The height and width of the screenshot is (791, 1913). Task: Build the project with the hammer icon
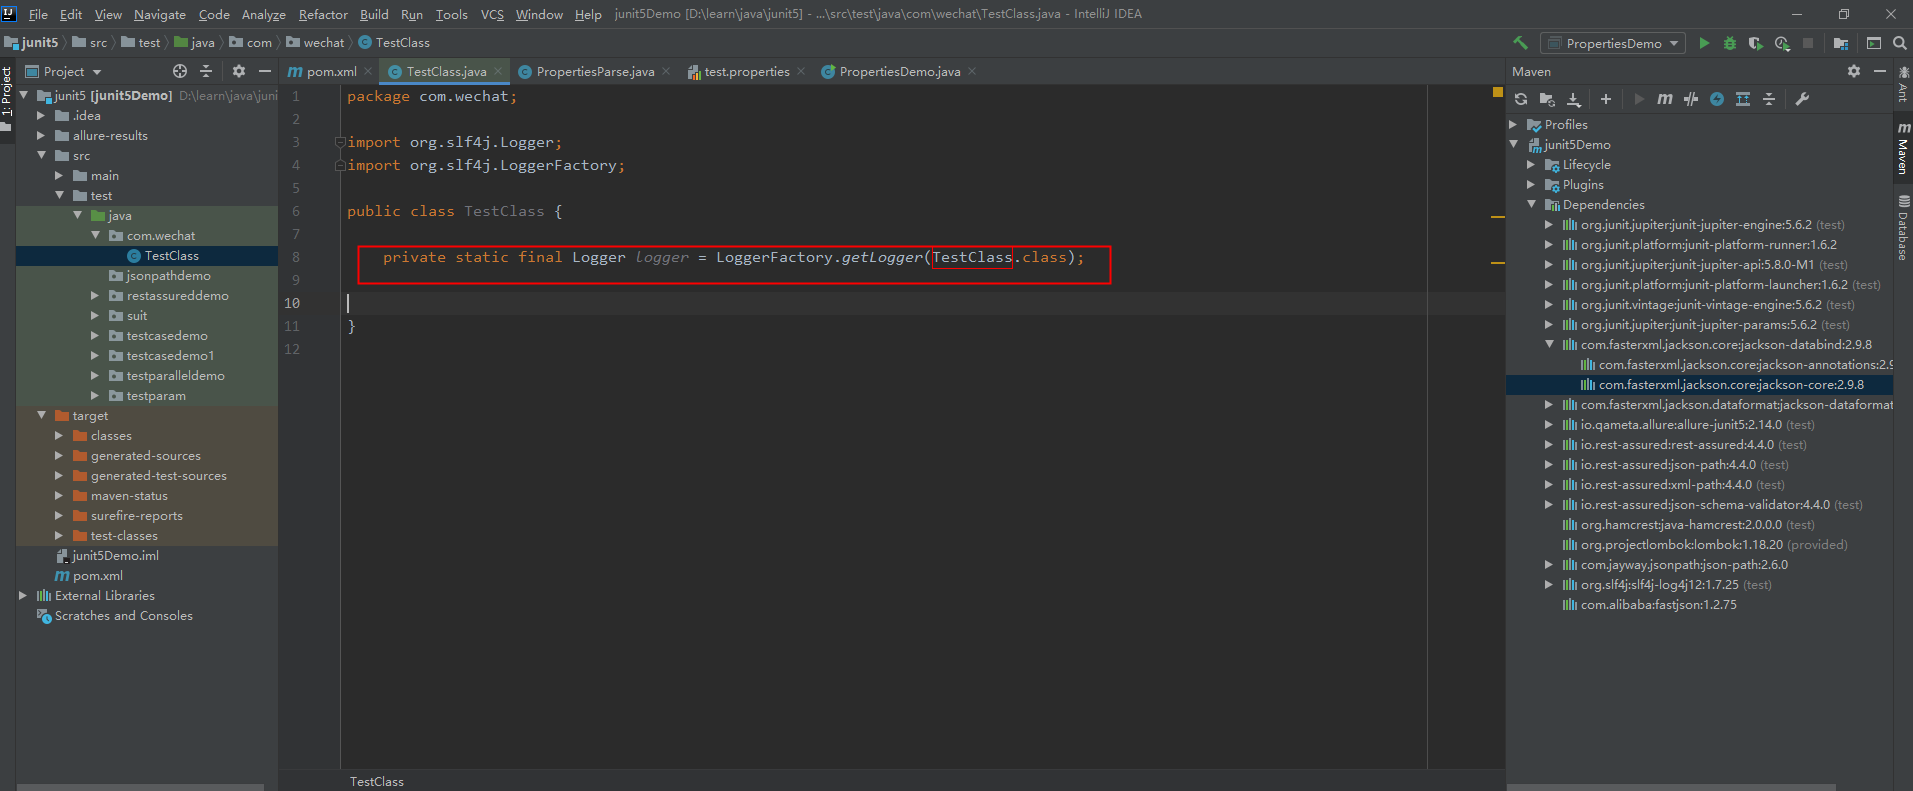(x=1520, y=43)
